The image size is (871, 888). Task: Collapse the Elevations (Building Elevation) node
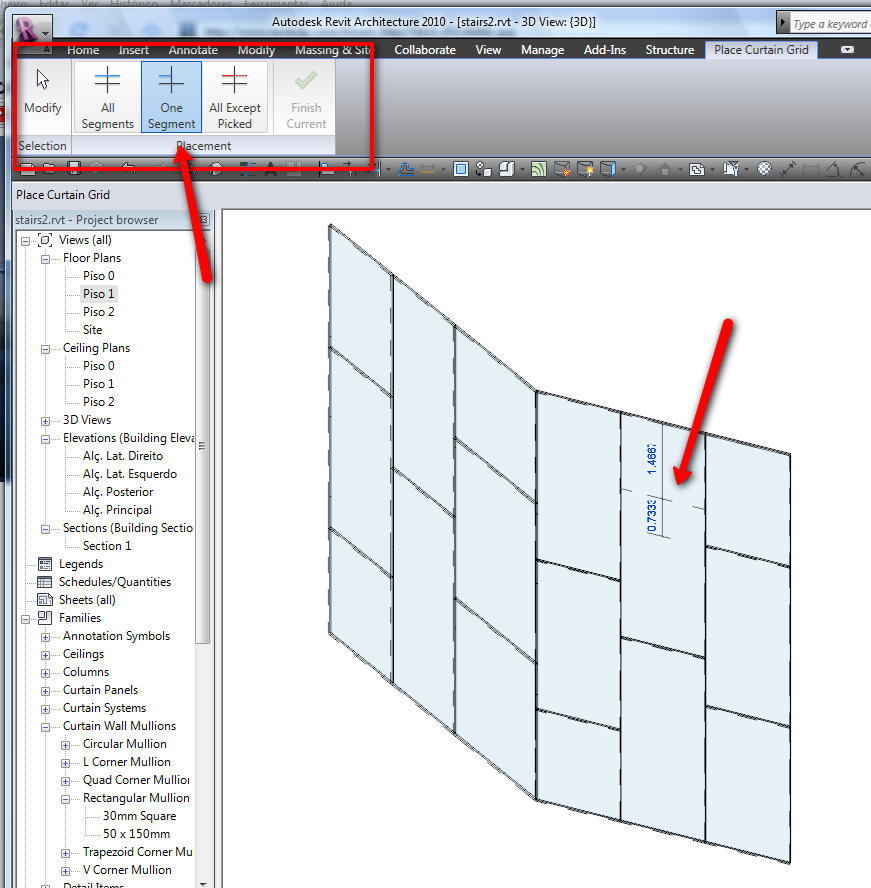pyautogui.click(x=45, y=439)
